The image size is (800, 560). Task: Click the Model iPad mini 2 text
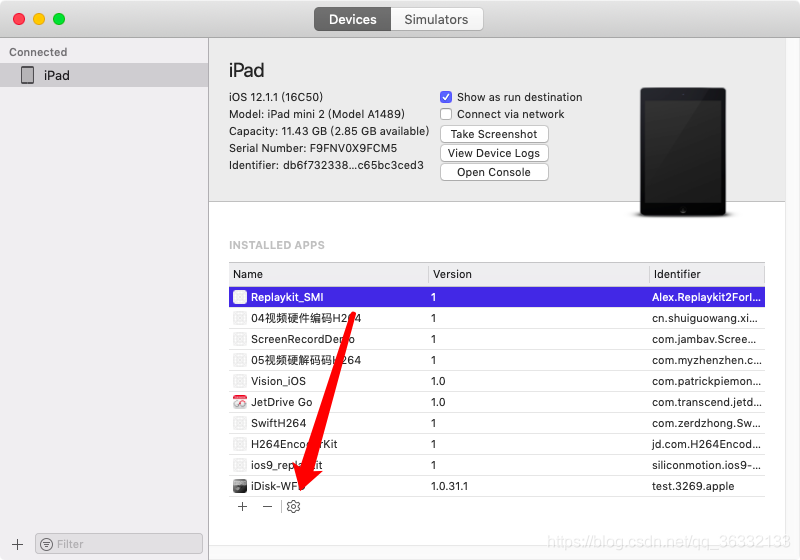[x=317, y=114]
